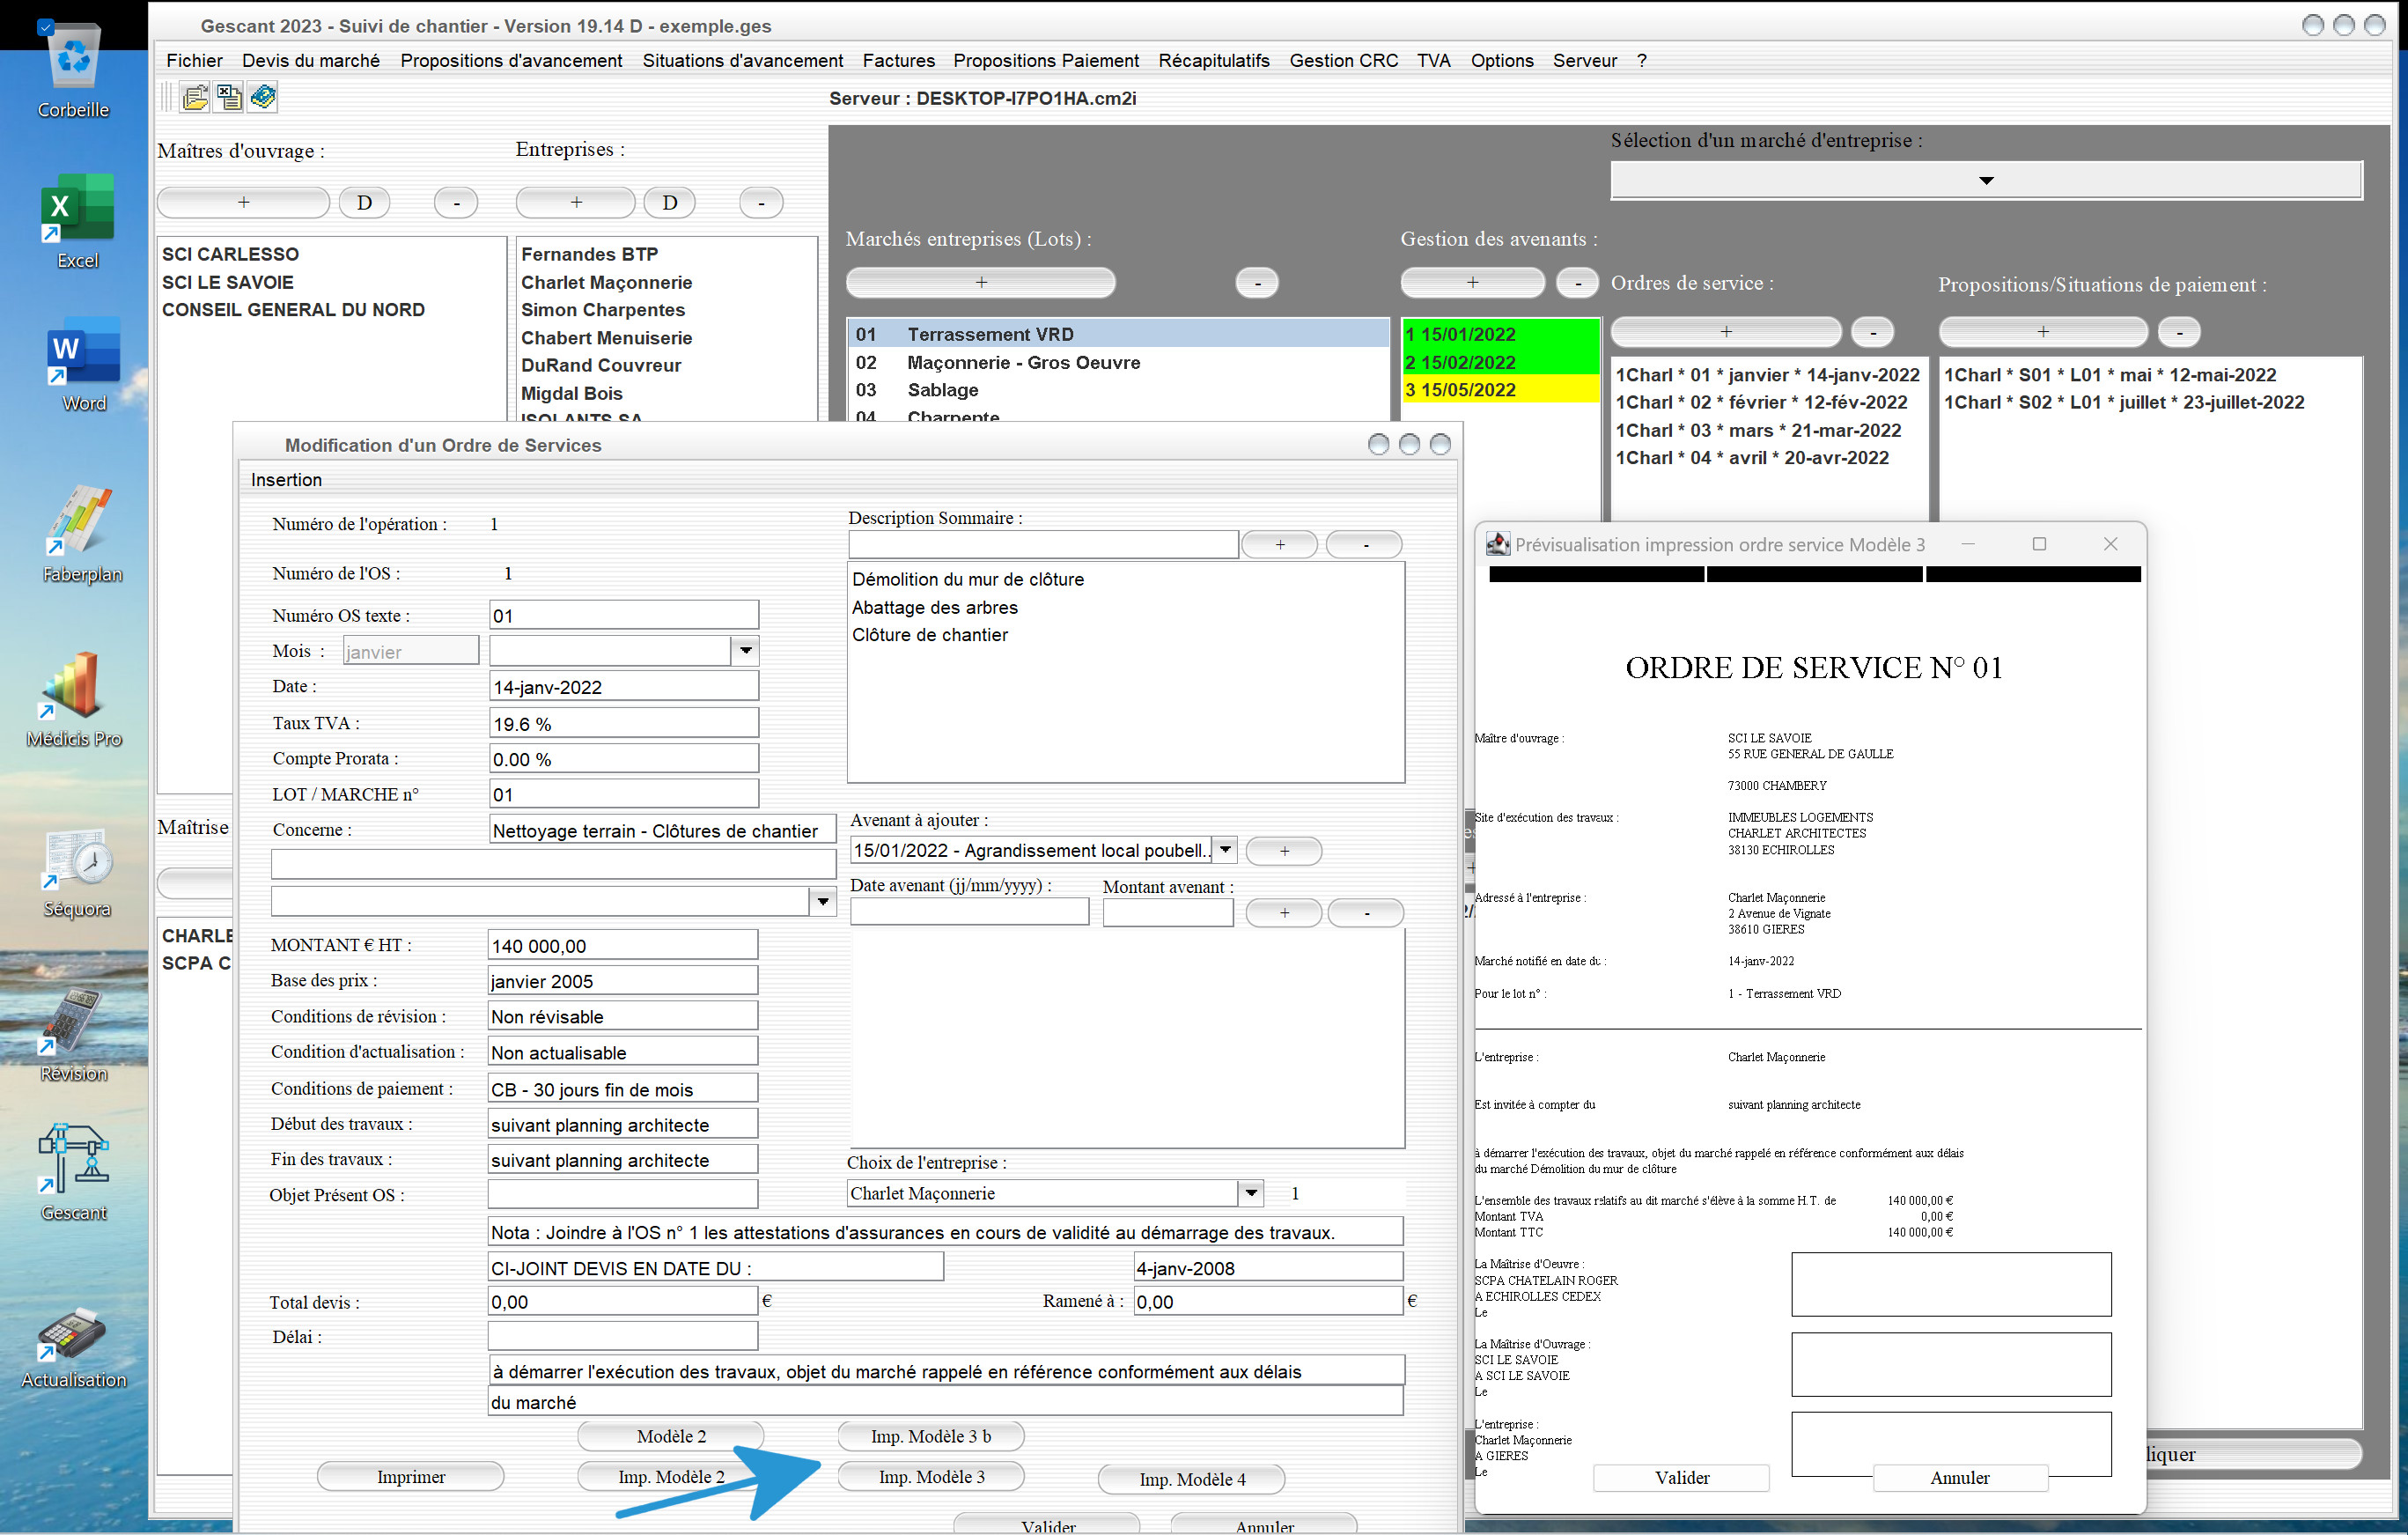Screen dimensions: 2408x1535
Task: Click the Imprimer button
Action: pyautogui.click(x=411, y=1476)
